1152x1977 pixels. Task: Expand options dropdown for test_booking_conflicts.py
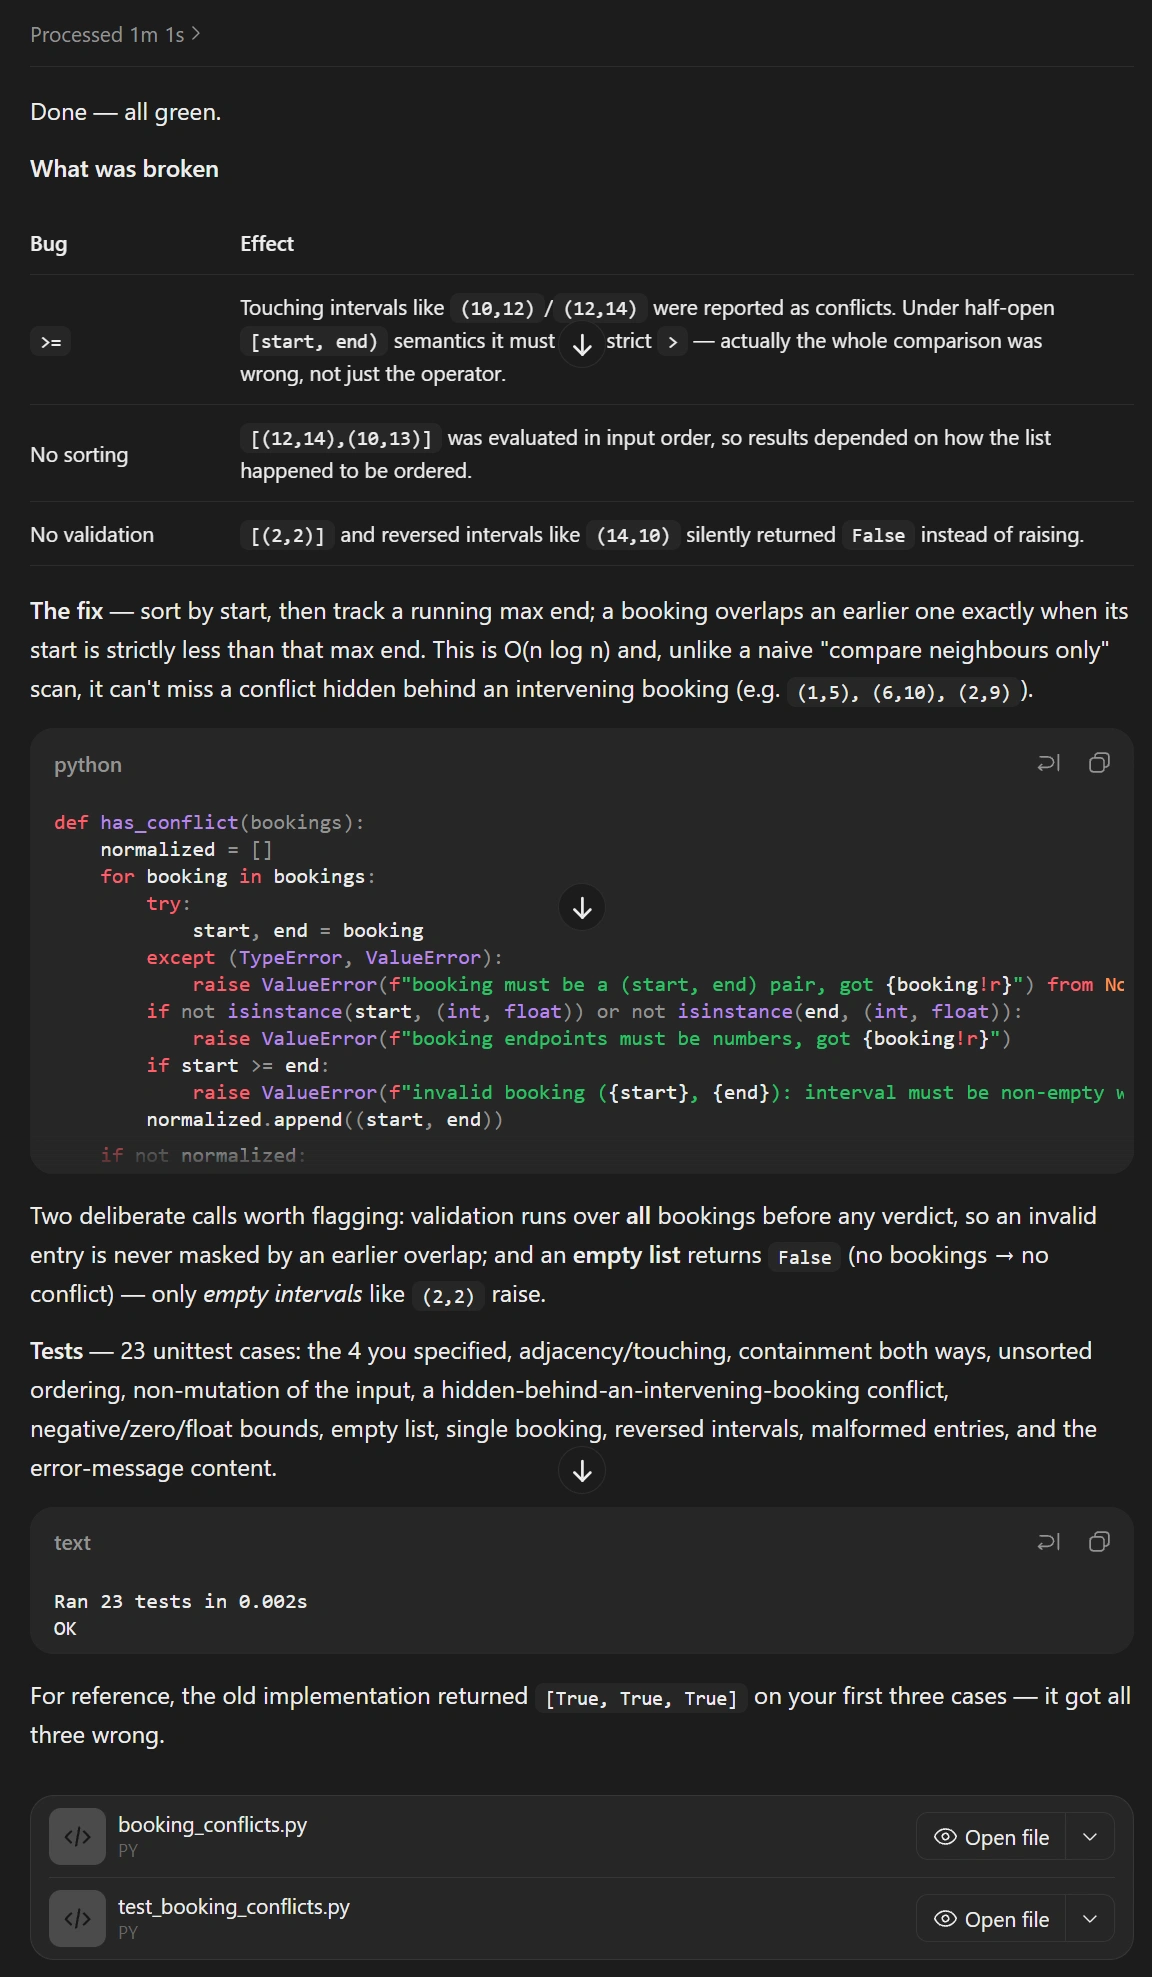[1090, 1919]
